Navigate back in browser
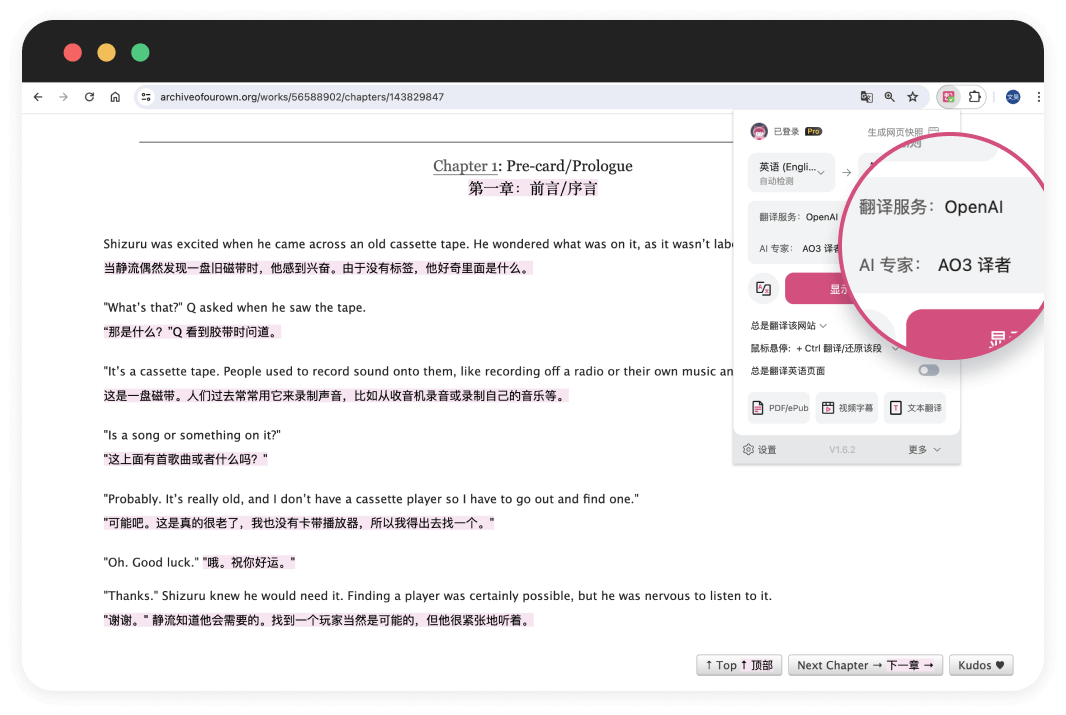The height and width of the screenshot is (715, 1066). coord(38,97)
